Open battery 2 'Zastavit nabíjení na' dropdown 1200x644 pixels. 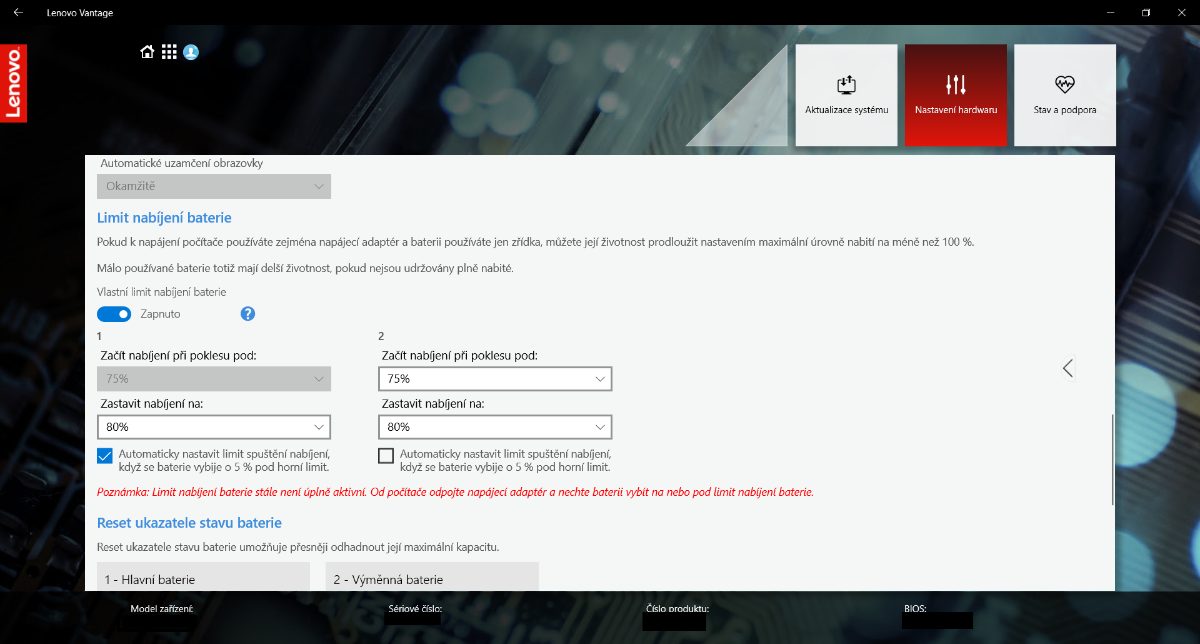pyautogui.click(x=495, y=427)
